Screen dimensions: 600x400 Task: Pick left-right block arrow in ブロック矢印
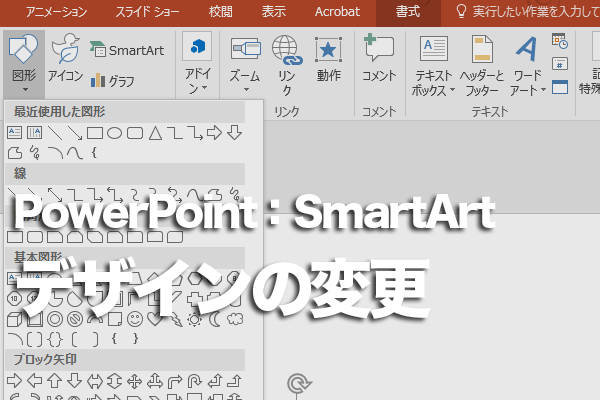[x=95, y=381]
